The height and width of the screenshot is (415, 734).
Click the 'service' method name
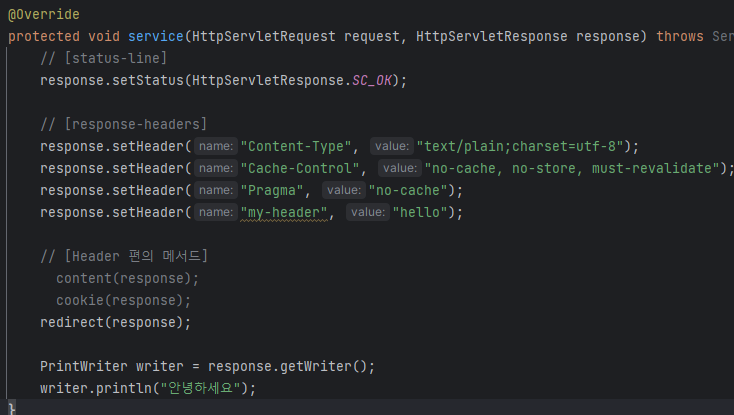[156, 36]
